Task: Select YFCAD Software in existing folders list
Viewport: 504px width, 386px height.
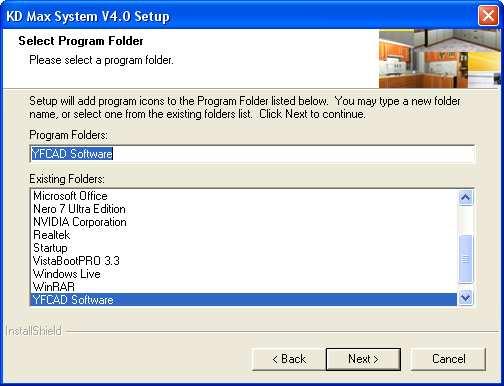Action: pos(243,300)
